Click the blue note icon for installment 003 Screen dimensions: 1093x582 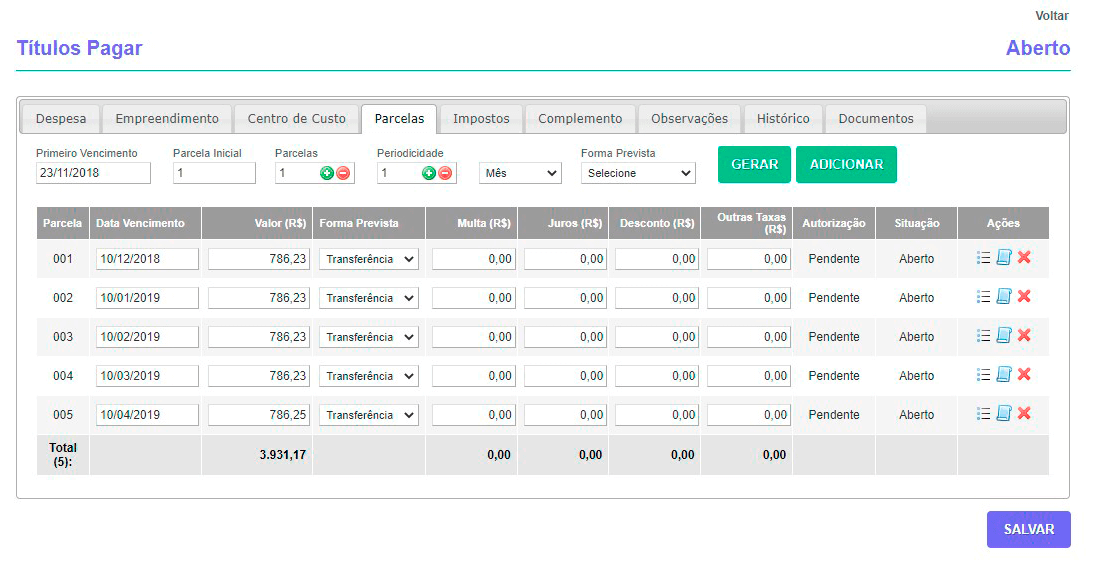click(1004, 336)
